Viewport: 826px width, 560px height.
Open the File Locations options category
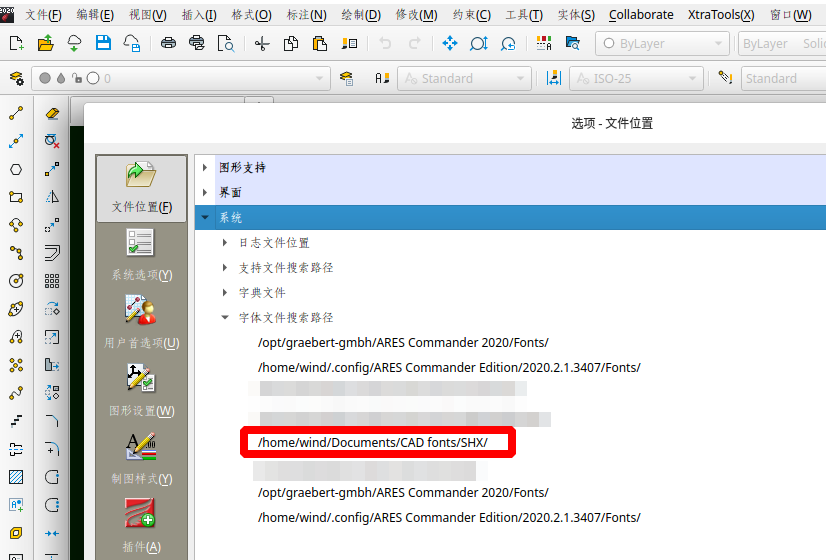click(141, 188)
